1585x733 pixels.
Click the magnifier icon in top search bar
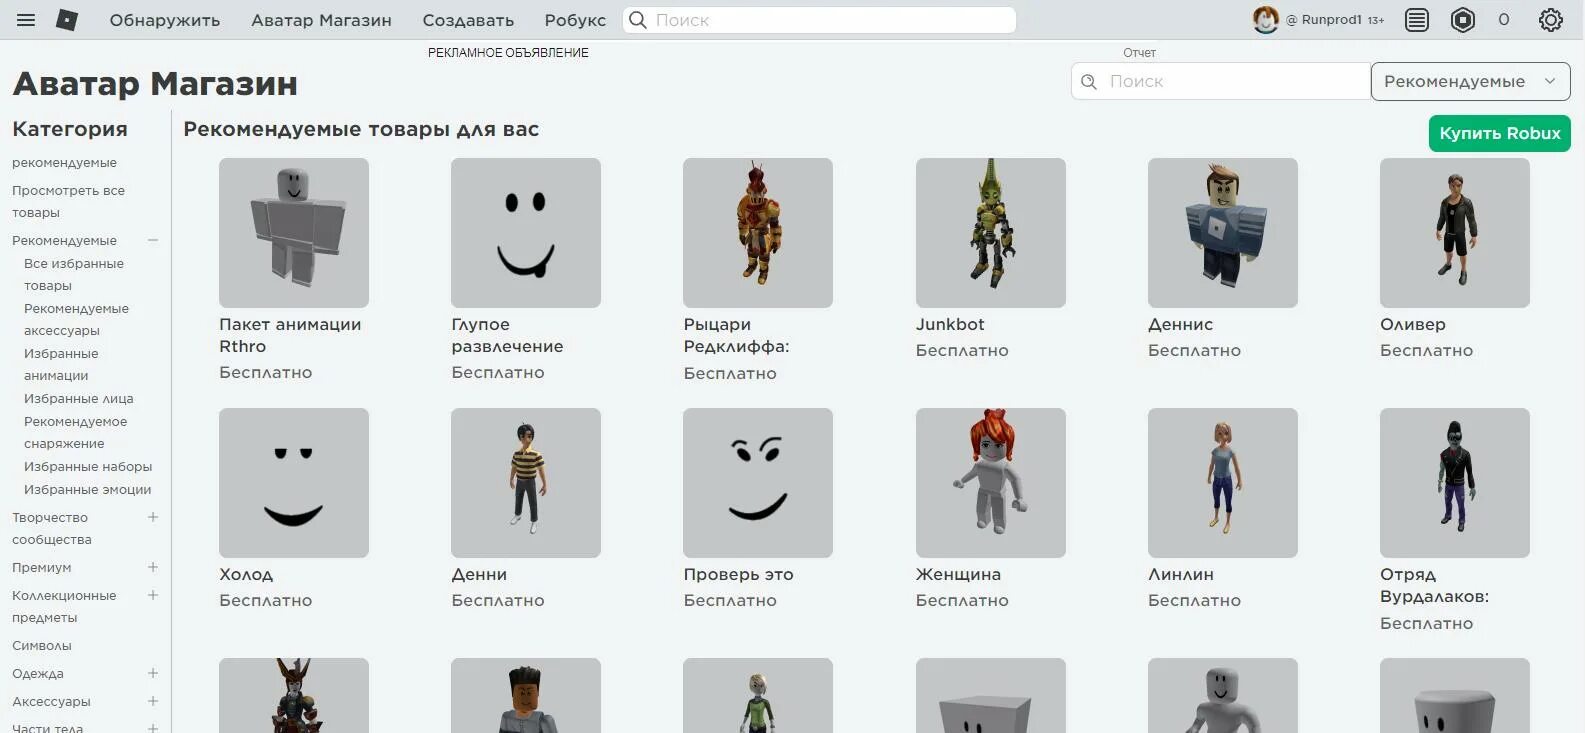(638, 20)
